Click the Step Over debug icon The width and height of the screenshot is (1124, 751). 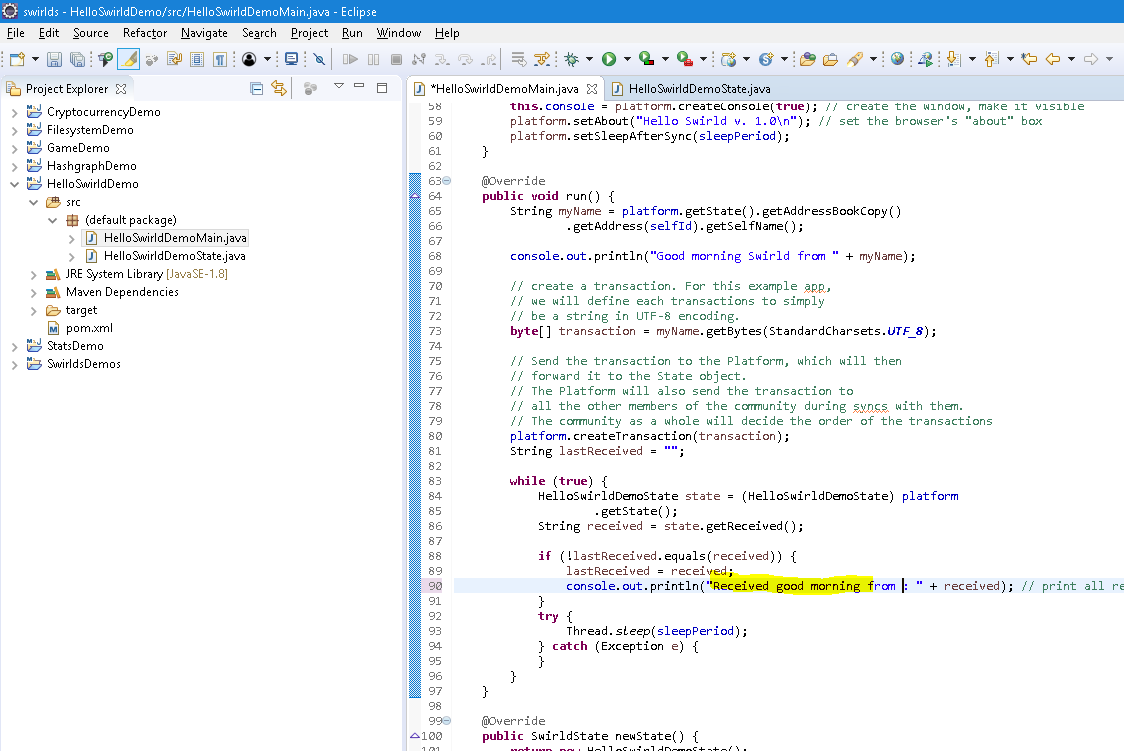pyautogui.click(x=465, y=59)
